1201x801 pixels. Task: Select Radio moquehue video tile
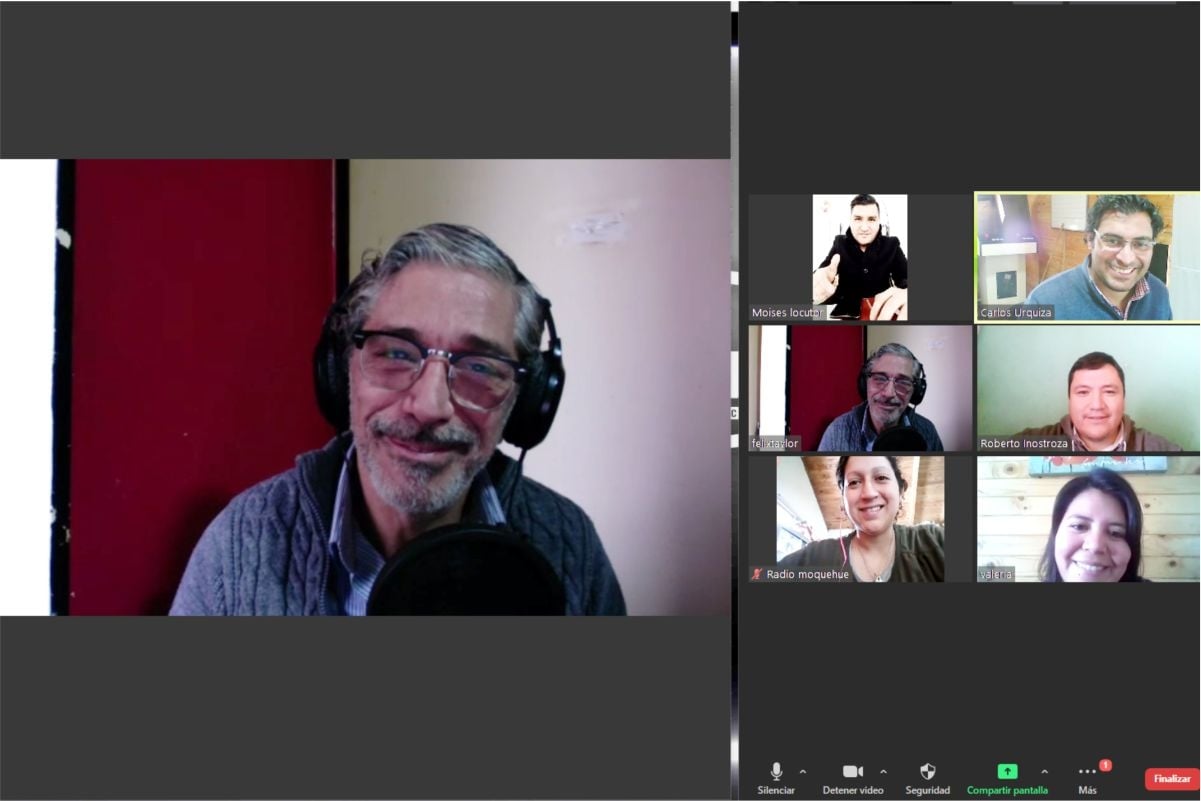coord(860,519)
